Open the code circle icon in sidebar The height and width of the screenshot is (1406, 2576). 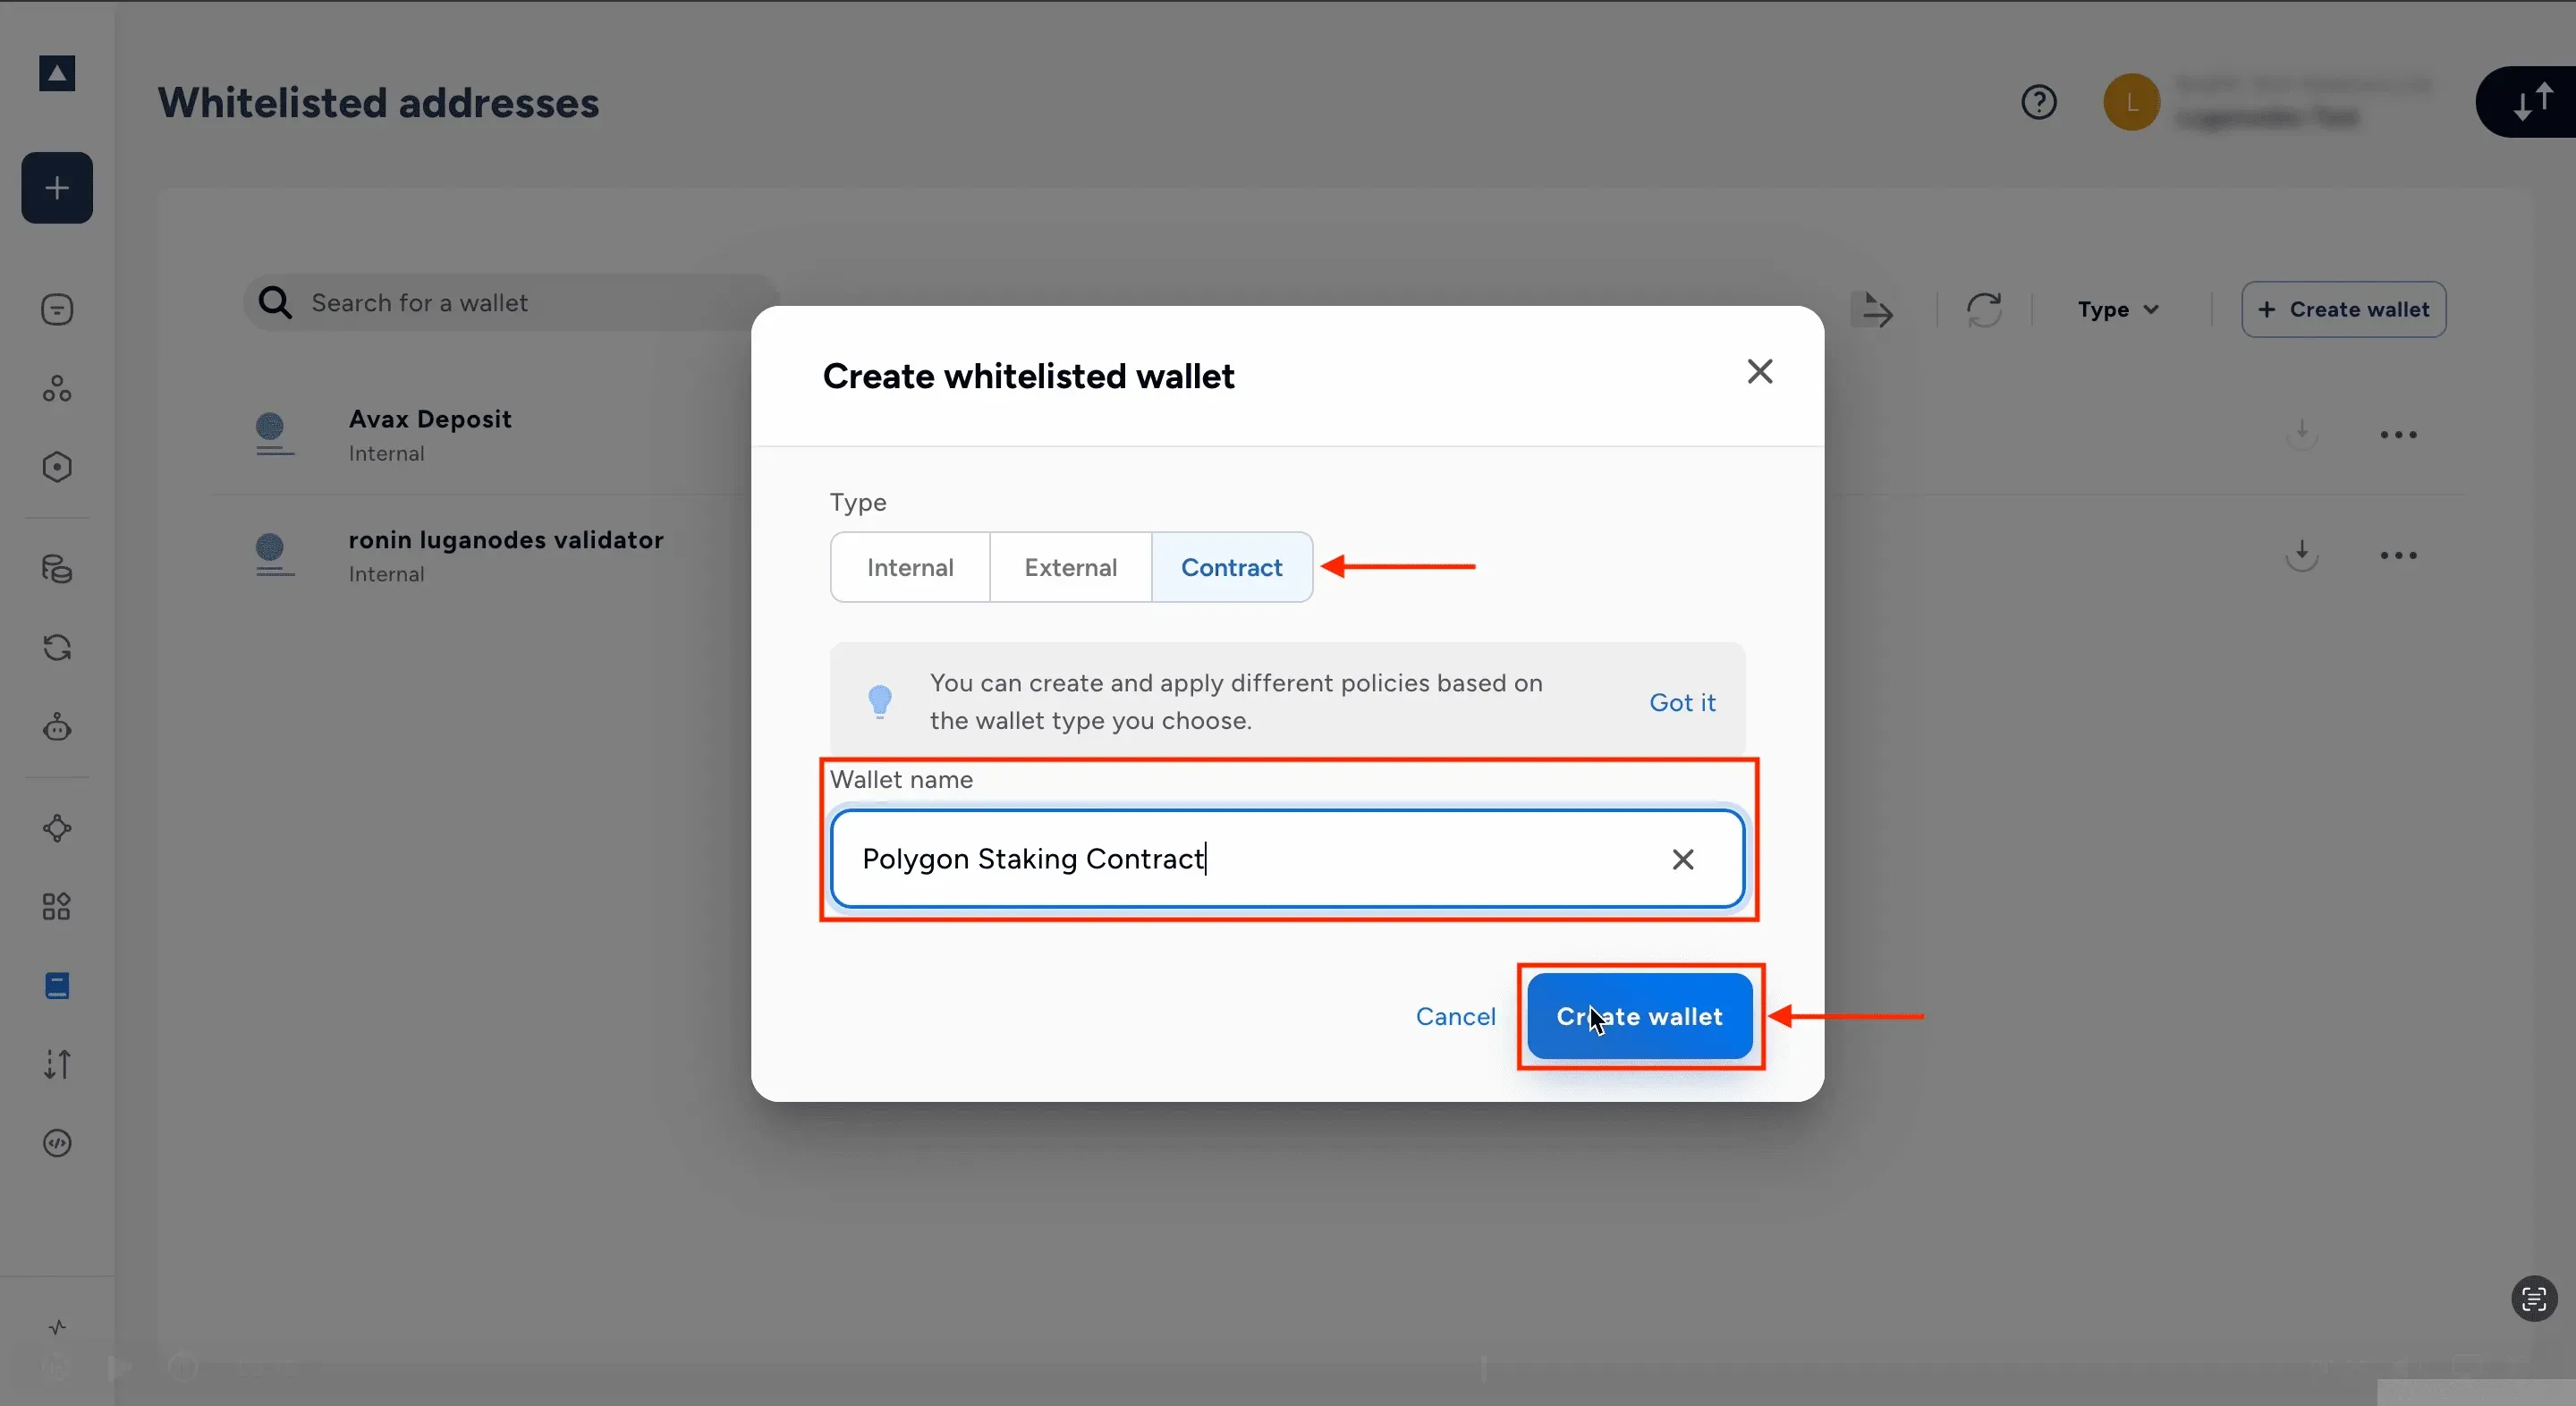[57, 1143]
